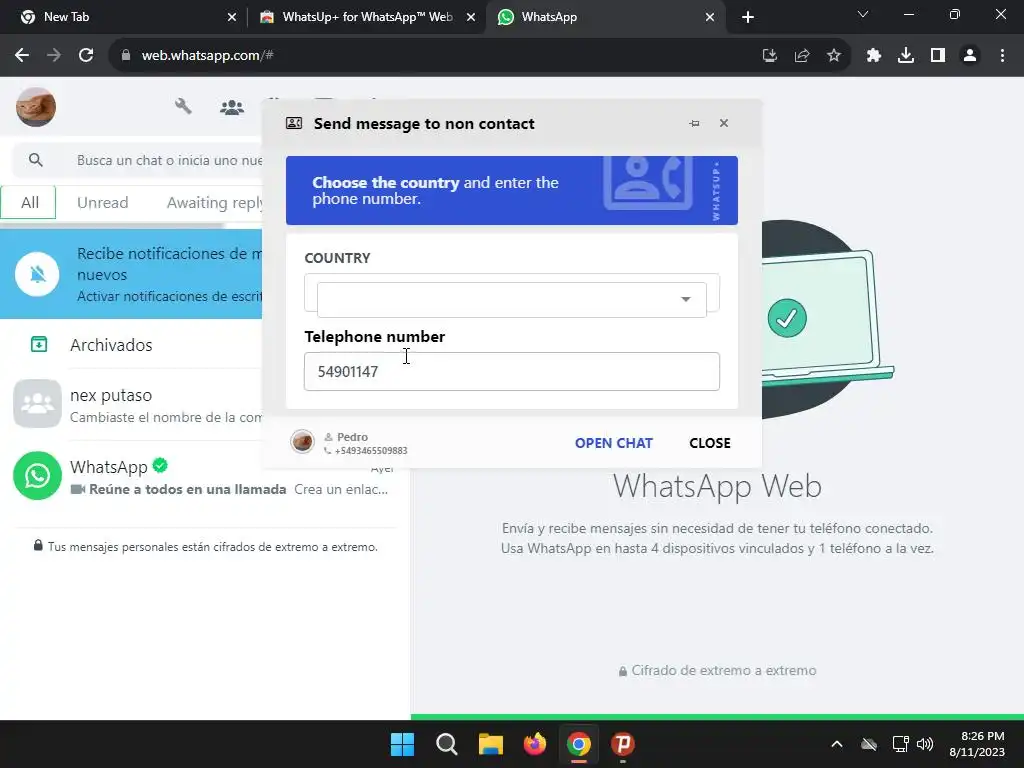The image size is (1024, 768).
Task: Click the verified badge next to WhatsApp
Action: click(160, 466)
